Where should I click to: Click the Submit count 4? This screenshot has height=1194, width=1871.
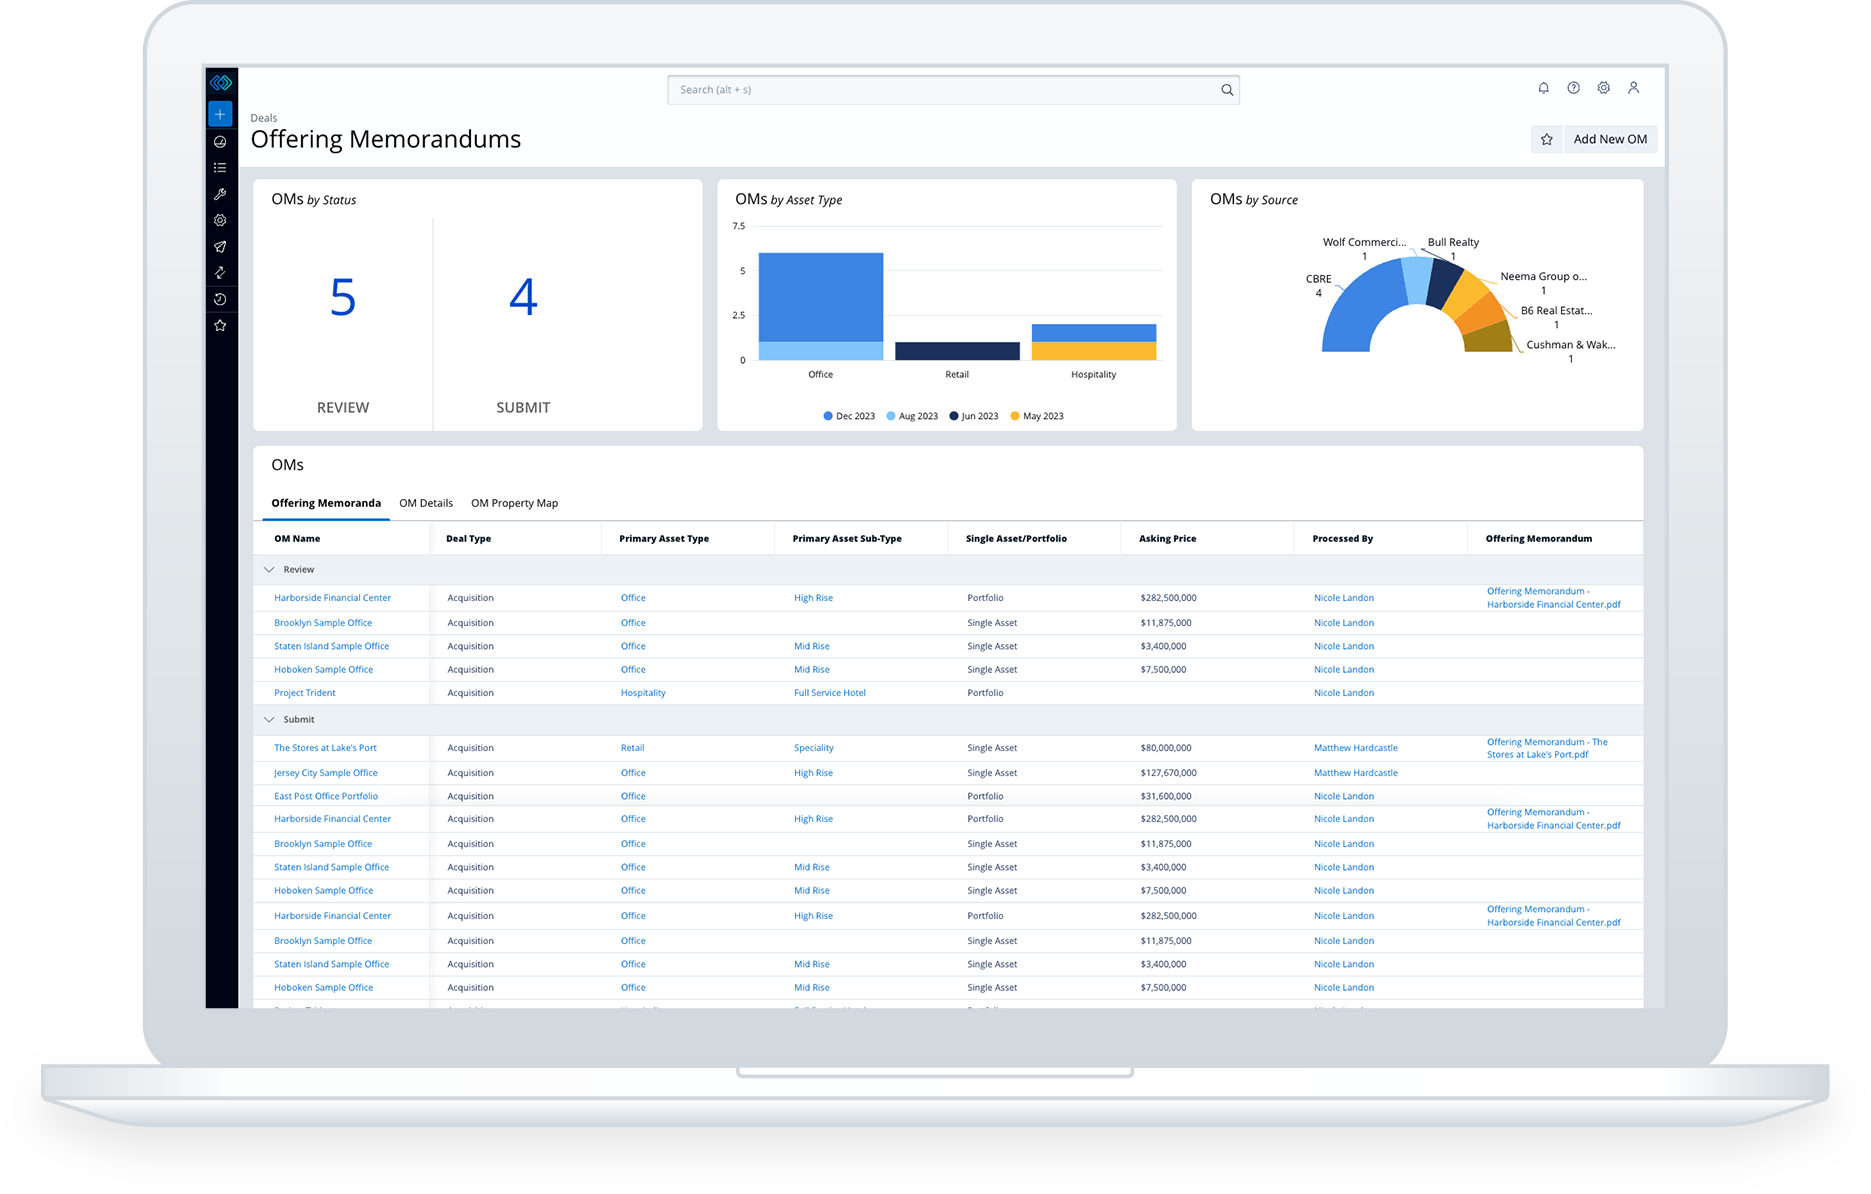pyautogui.click(x=523, y=297)
